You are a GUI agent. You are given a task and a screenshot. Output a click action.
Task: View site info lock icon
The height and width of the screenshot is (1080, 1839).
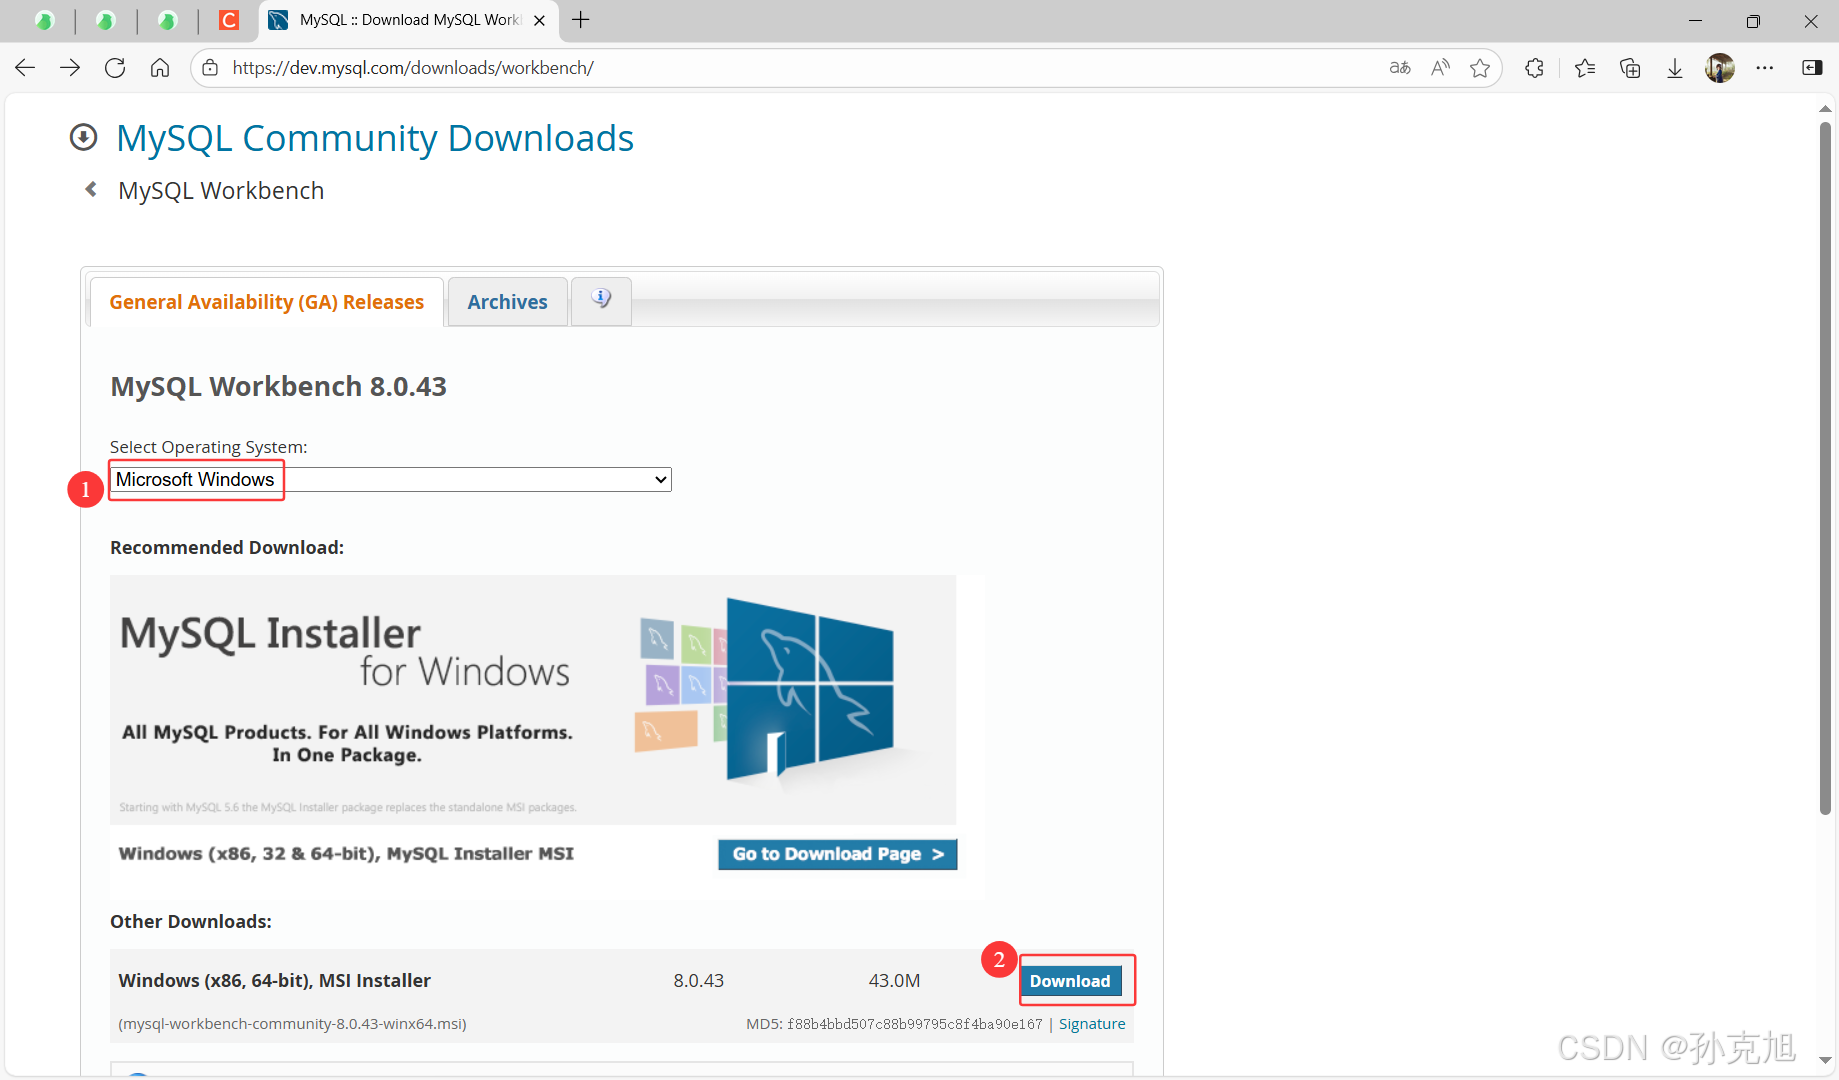coord(210,68)
